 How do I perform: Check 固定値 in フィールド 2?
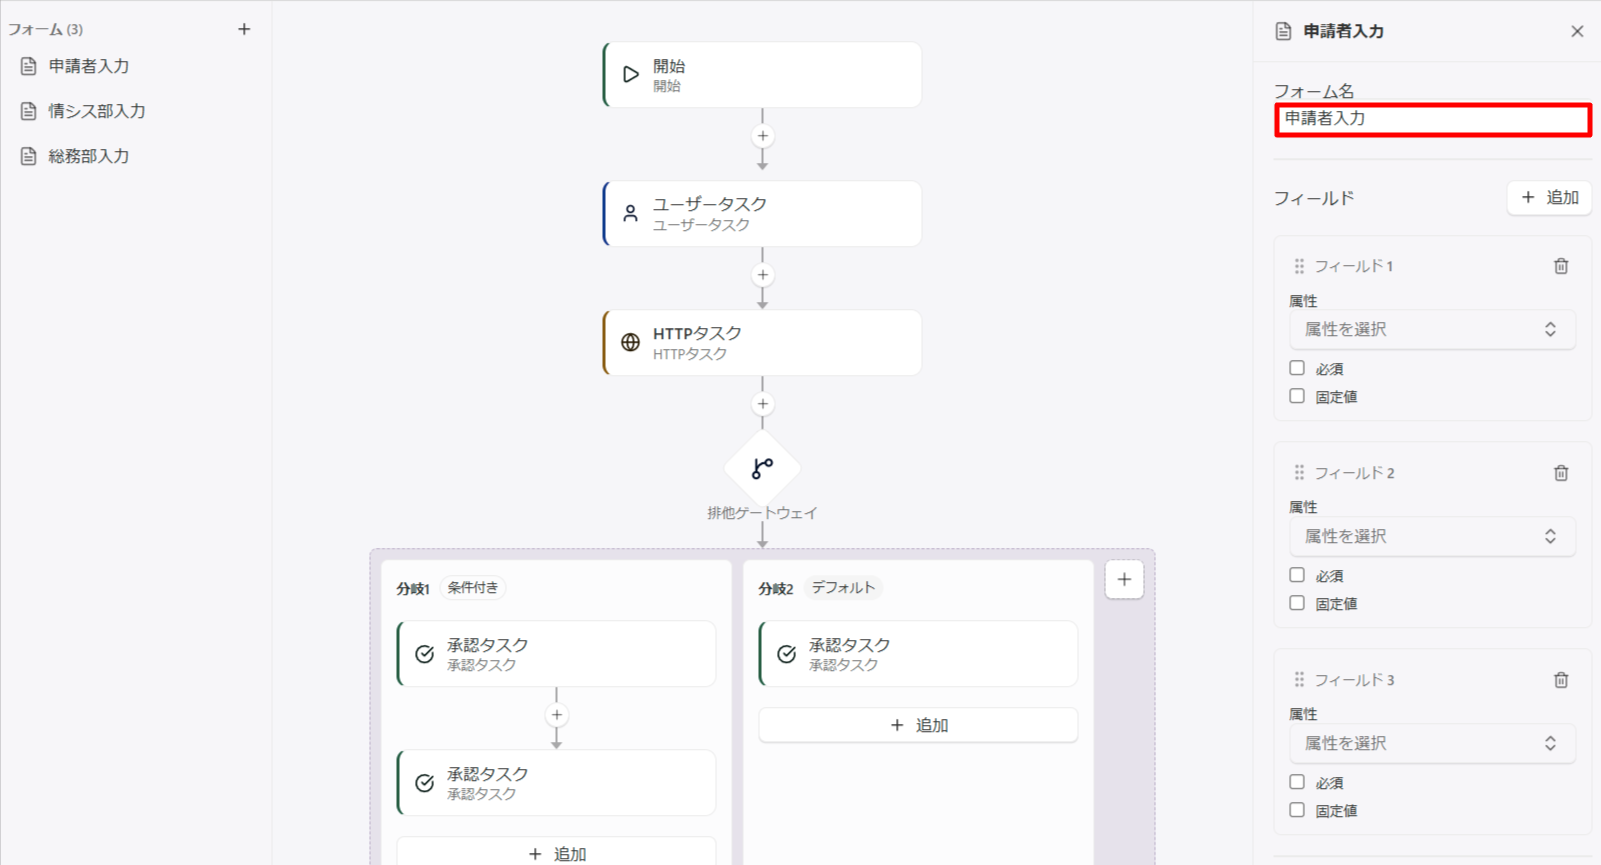coord(1297,603)
